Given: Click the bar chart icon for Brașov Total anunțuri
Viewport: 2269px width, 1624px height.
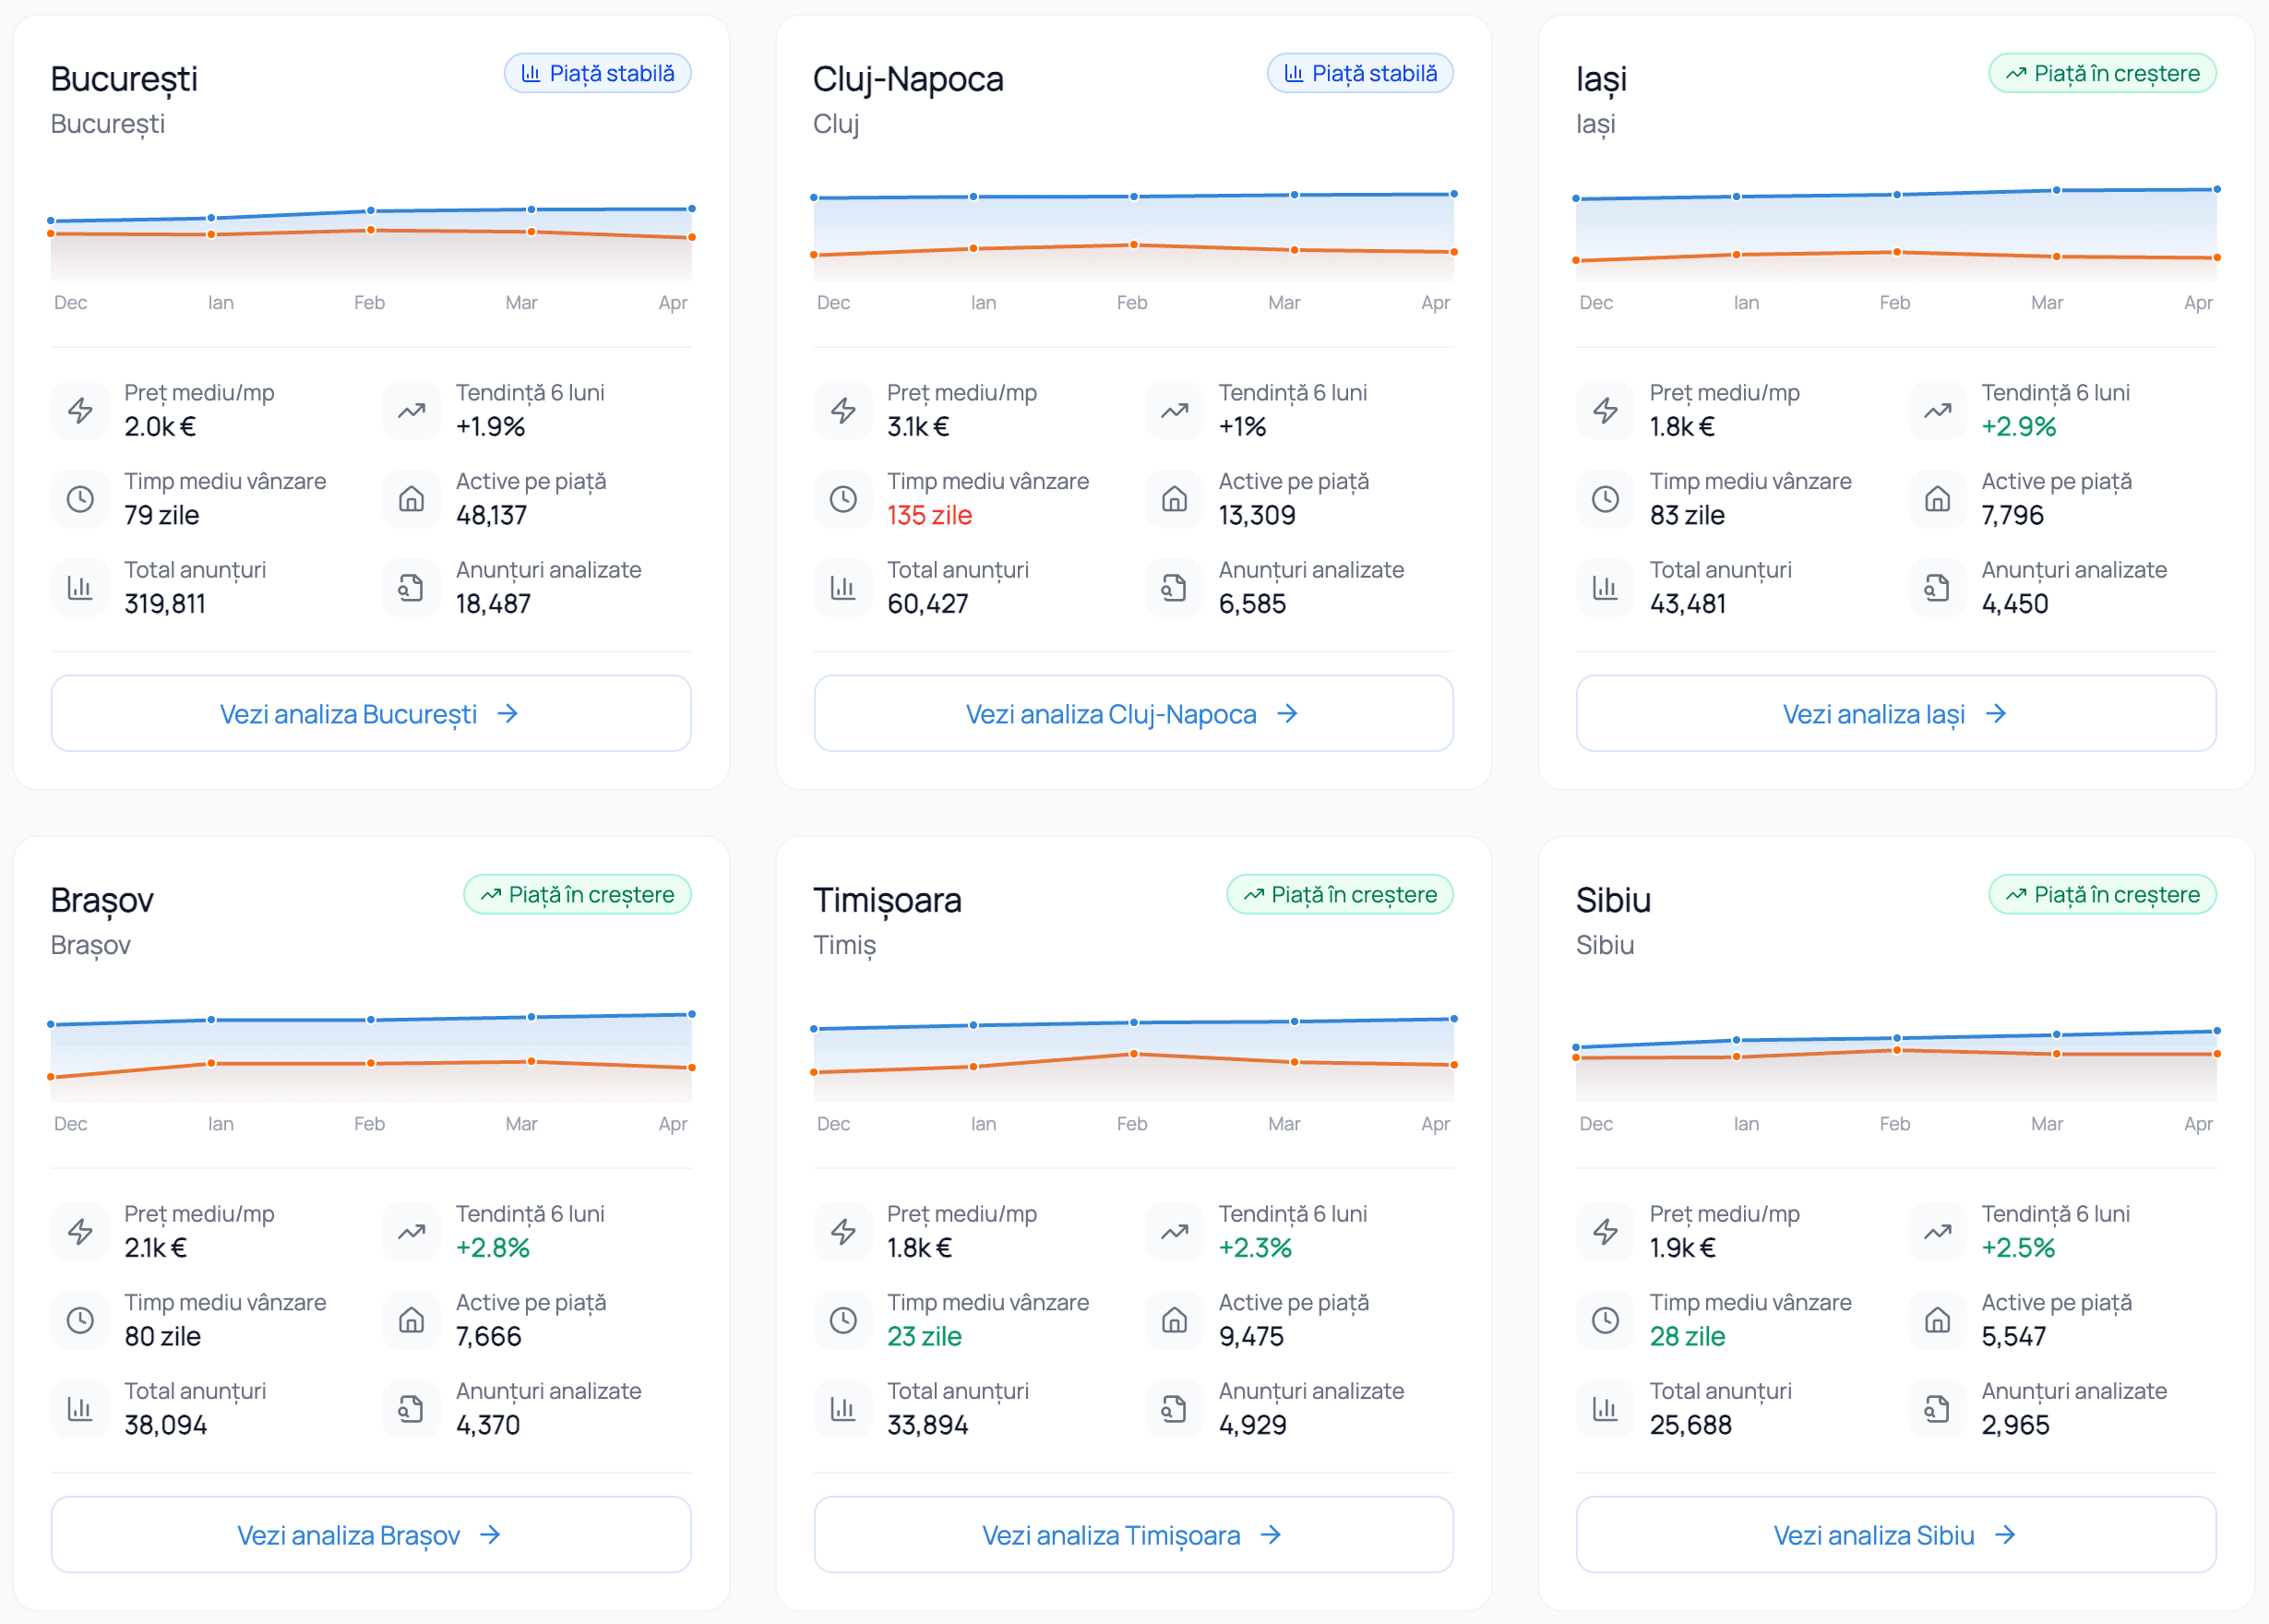Looking at the screenshot, I should click(80, 1409).
